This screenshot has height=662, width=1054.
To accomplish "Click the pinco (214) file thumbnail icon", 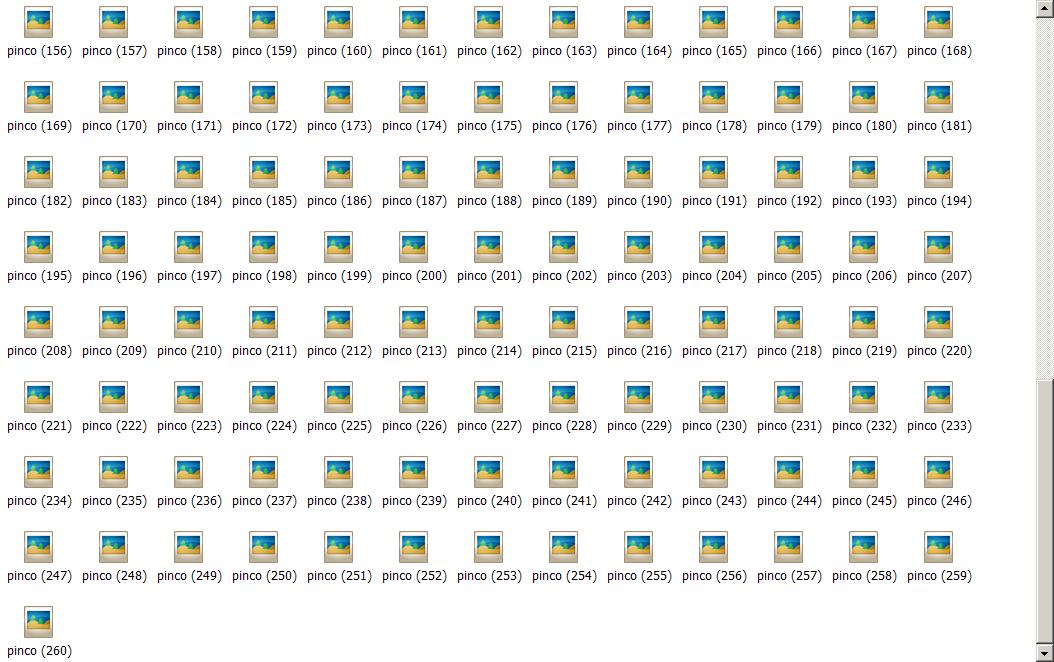I will pos(488,322).
